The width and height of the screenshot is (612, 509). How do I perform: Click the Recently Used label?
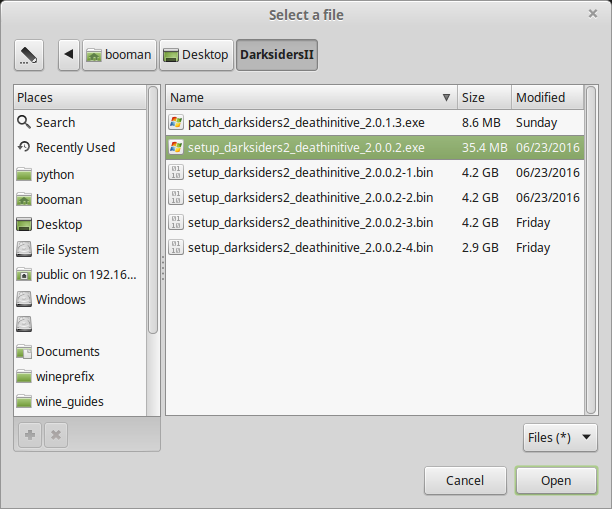point(75,148)
